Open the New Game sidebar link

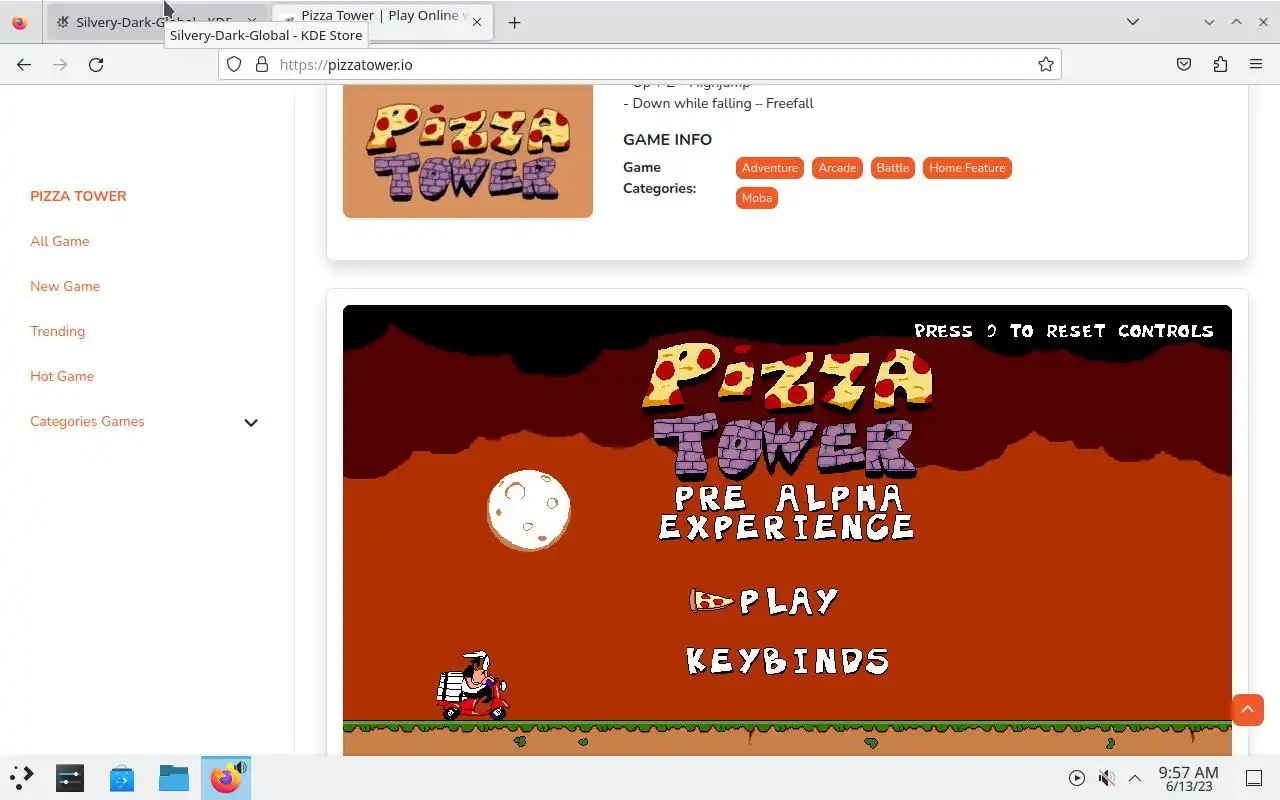point(65,286)
